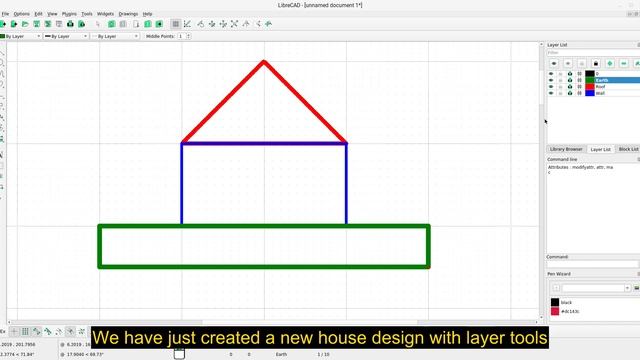Open the Options menu
The image size is (640, 360).
pyautogui.click(x=22, y=14)
